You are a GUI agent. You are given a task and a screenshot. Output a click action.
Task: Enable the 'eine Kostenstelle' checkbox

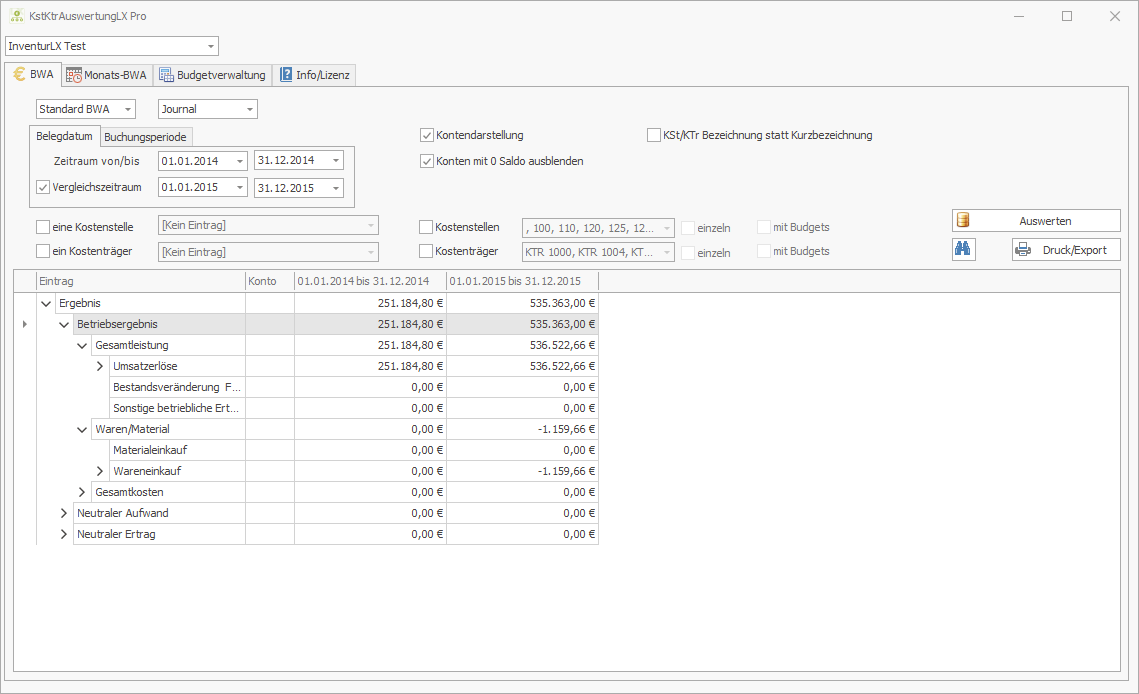click(x=43, y=227)
